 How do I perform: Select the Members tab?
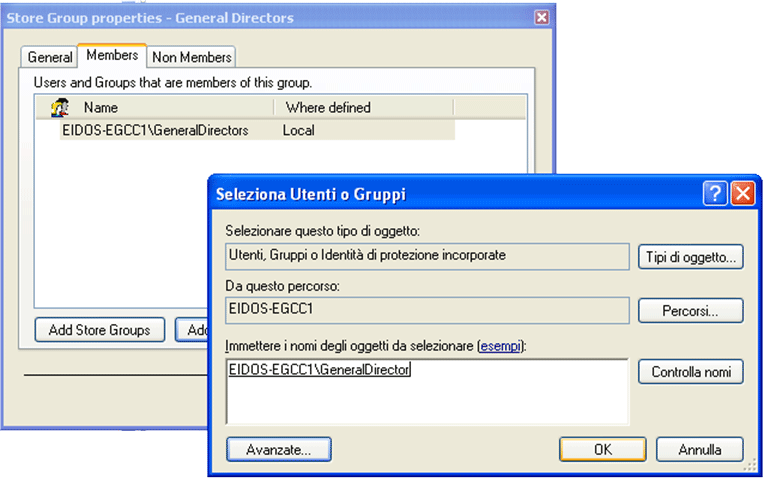pos(112,55)
